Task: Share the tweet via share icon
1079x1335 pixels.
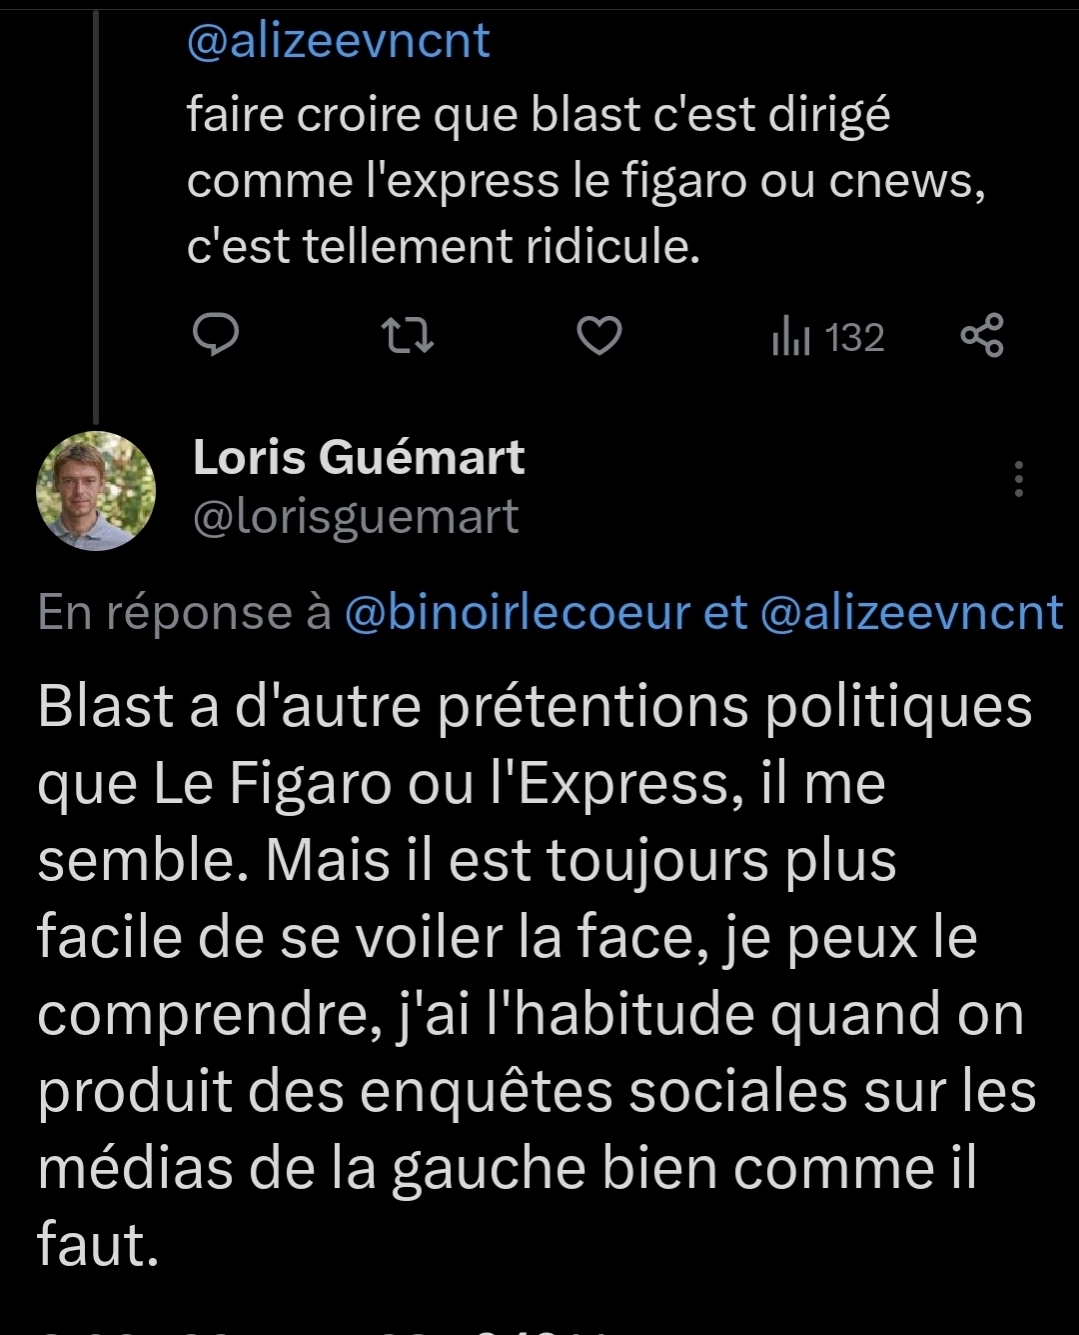Action: pyautogui.click(x=981, y=336)
